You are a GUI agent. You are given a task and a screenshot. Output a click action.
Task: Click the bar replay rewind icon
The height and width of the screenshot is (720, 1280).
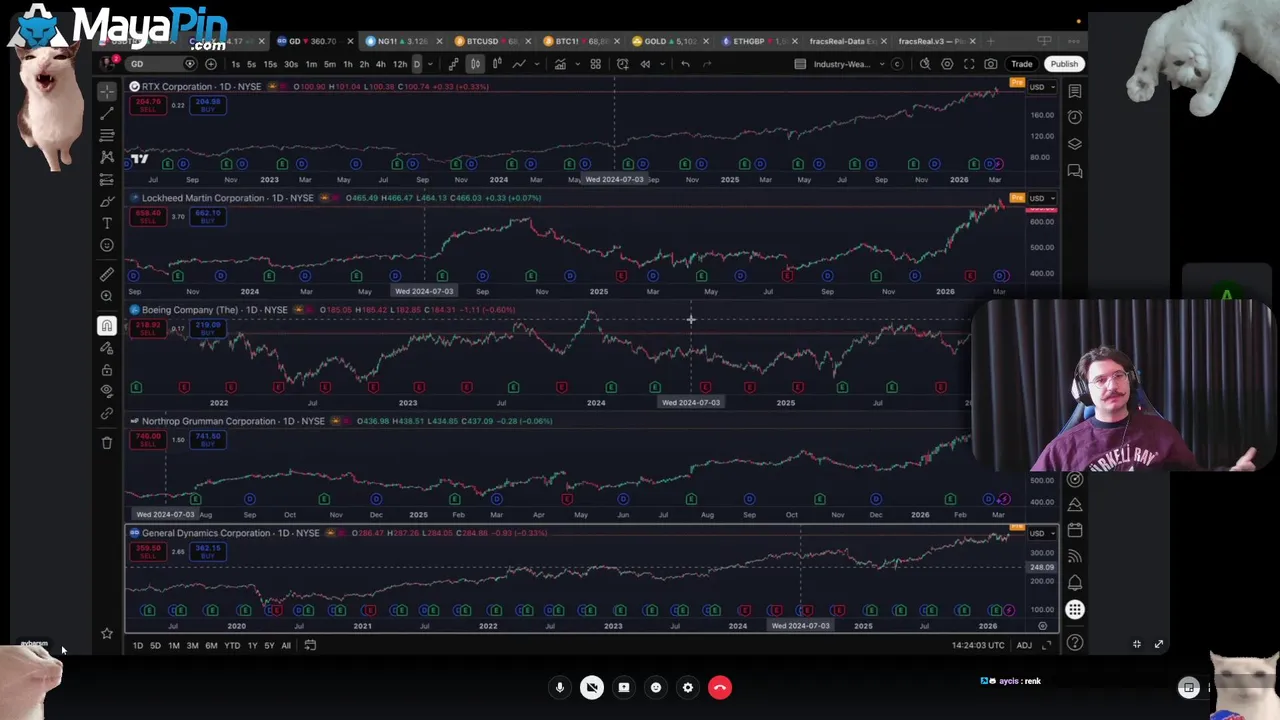(645, 64)
